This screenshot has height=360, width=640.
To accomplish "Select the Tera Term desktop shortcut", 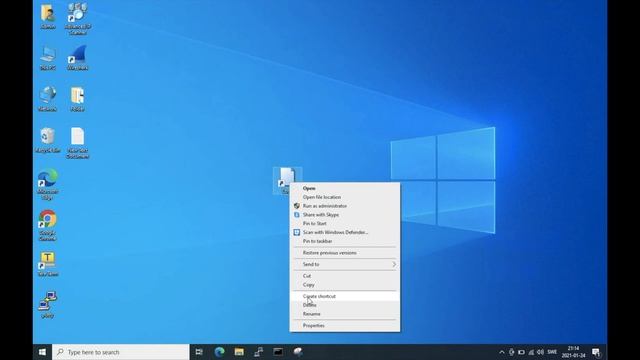I will click(48, 264).
